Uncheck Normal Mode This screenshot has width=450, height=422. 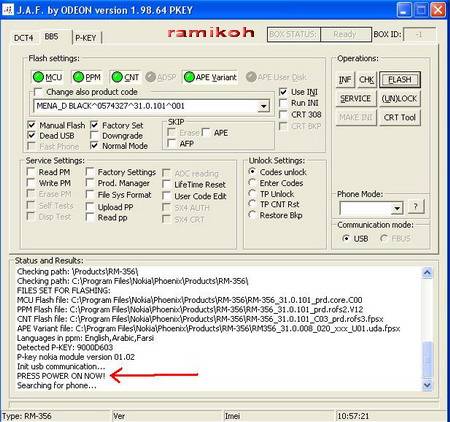[94, 146]
